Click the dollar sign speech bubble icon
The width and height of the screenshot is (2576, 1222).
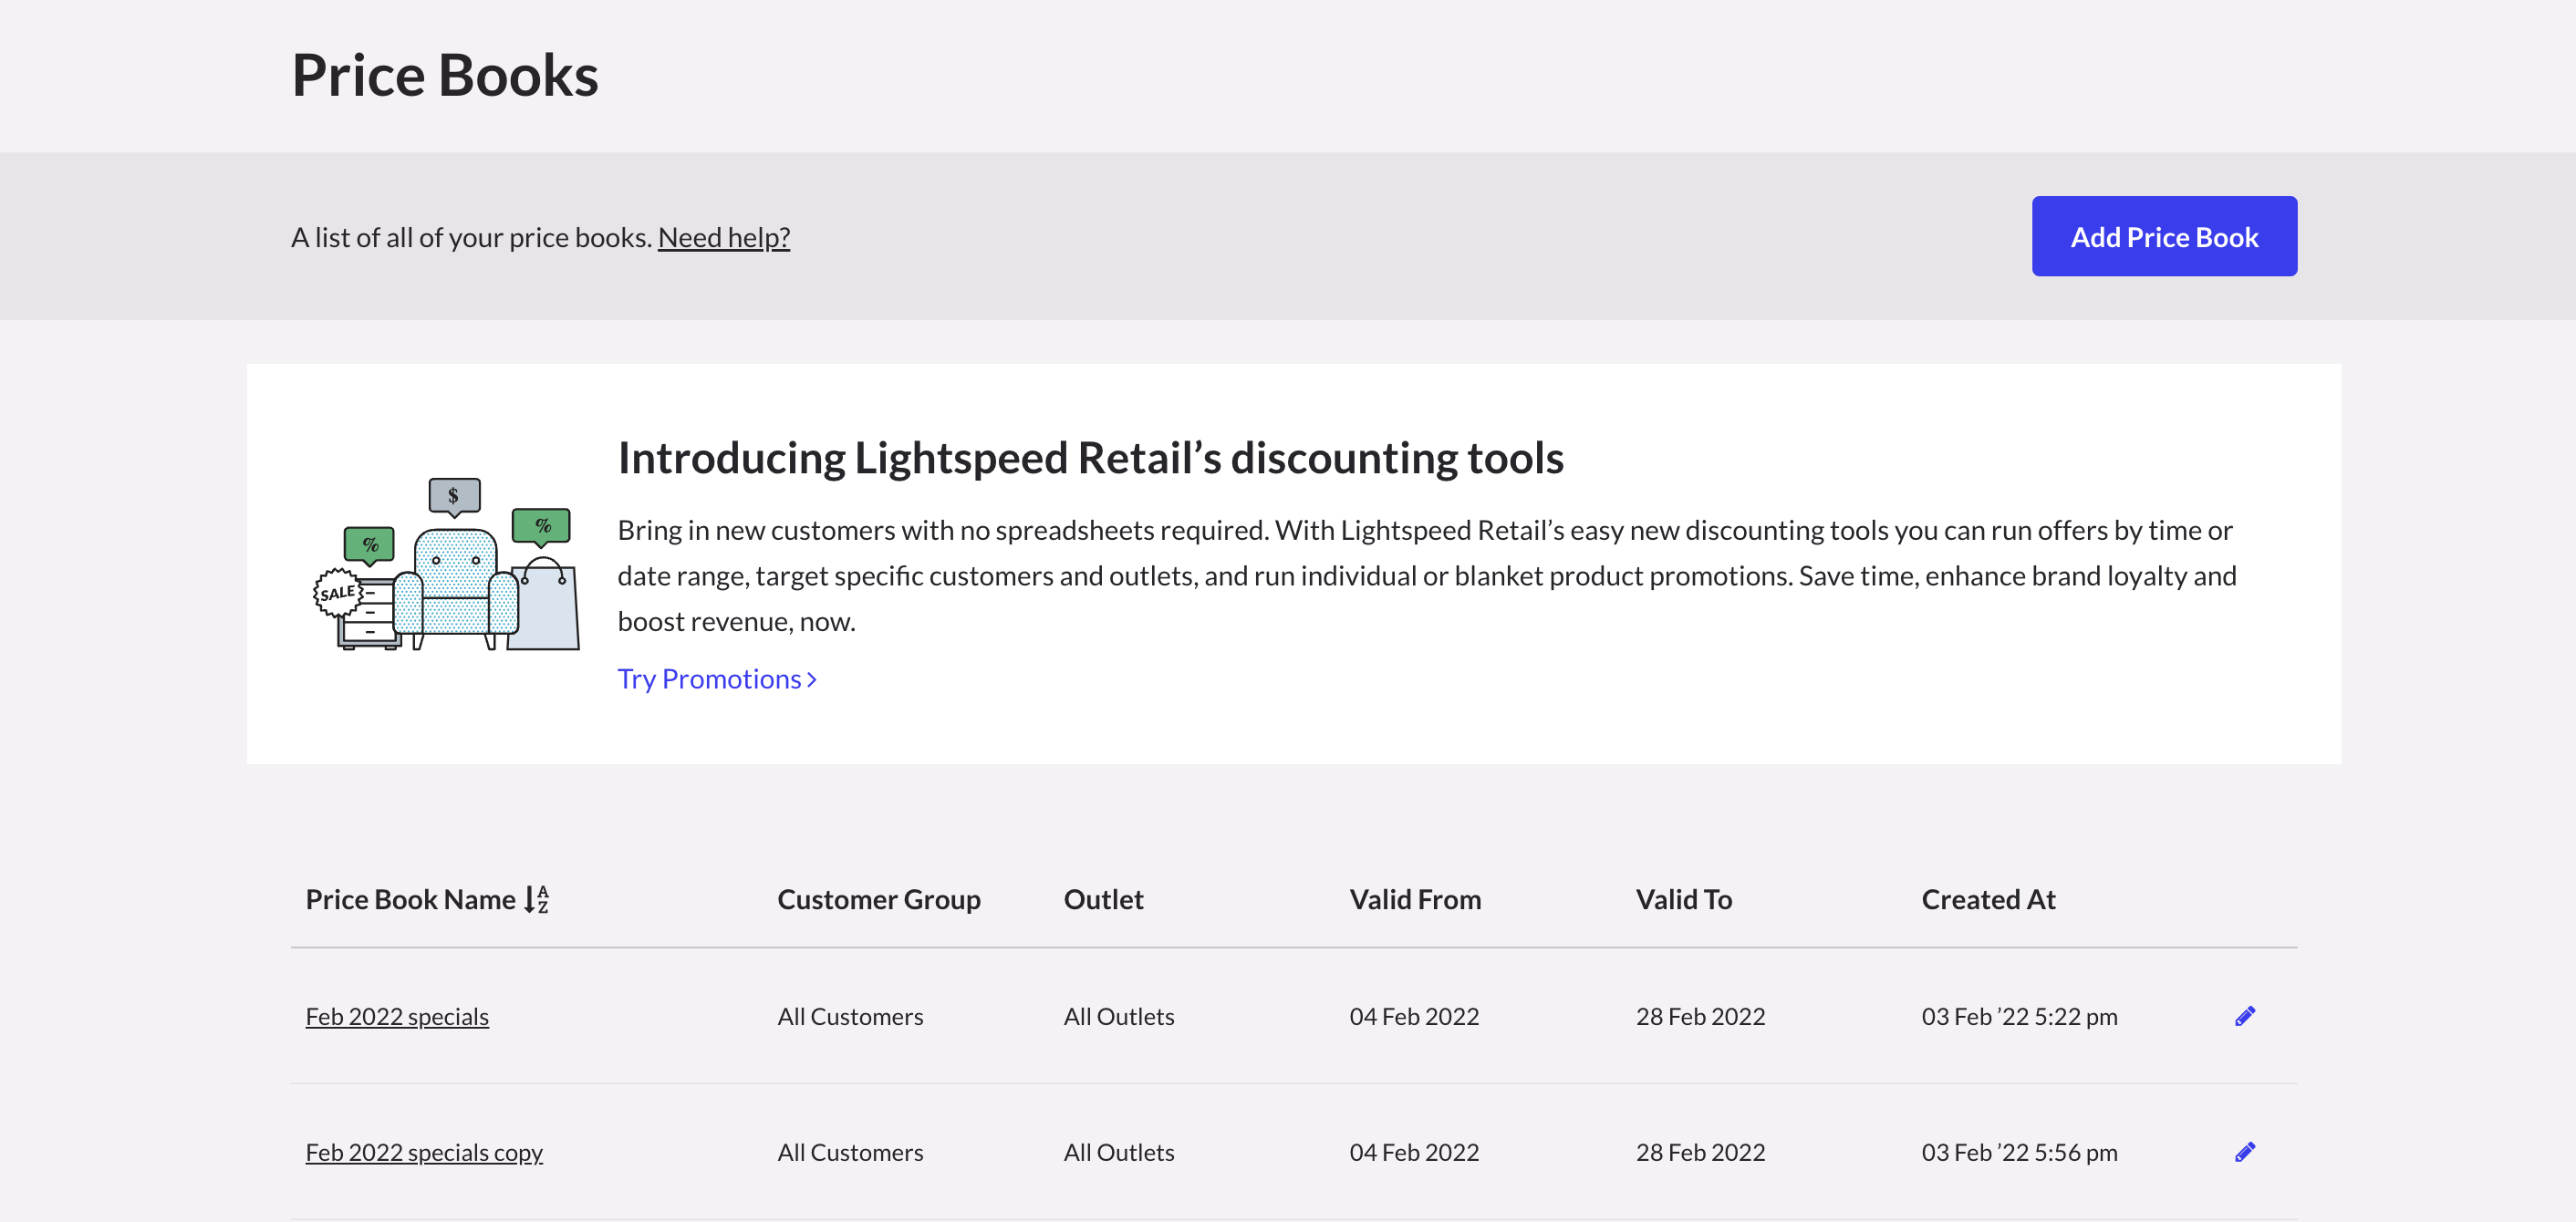[454, 495]
